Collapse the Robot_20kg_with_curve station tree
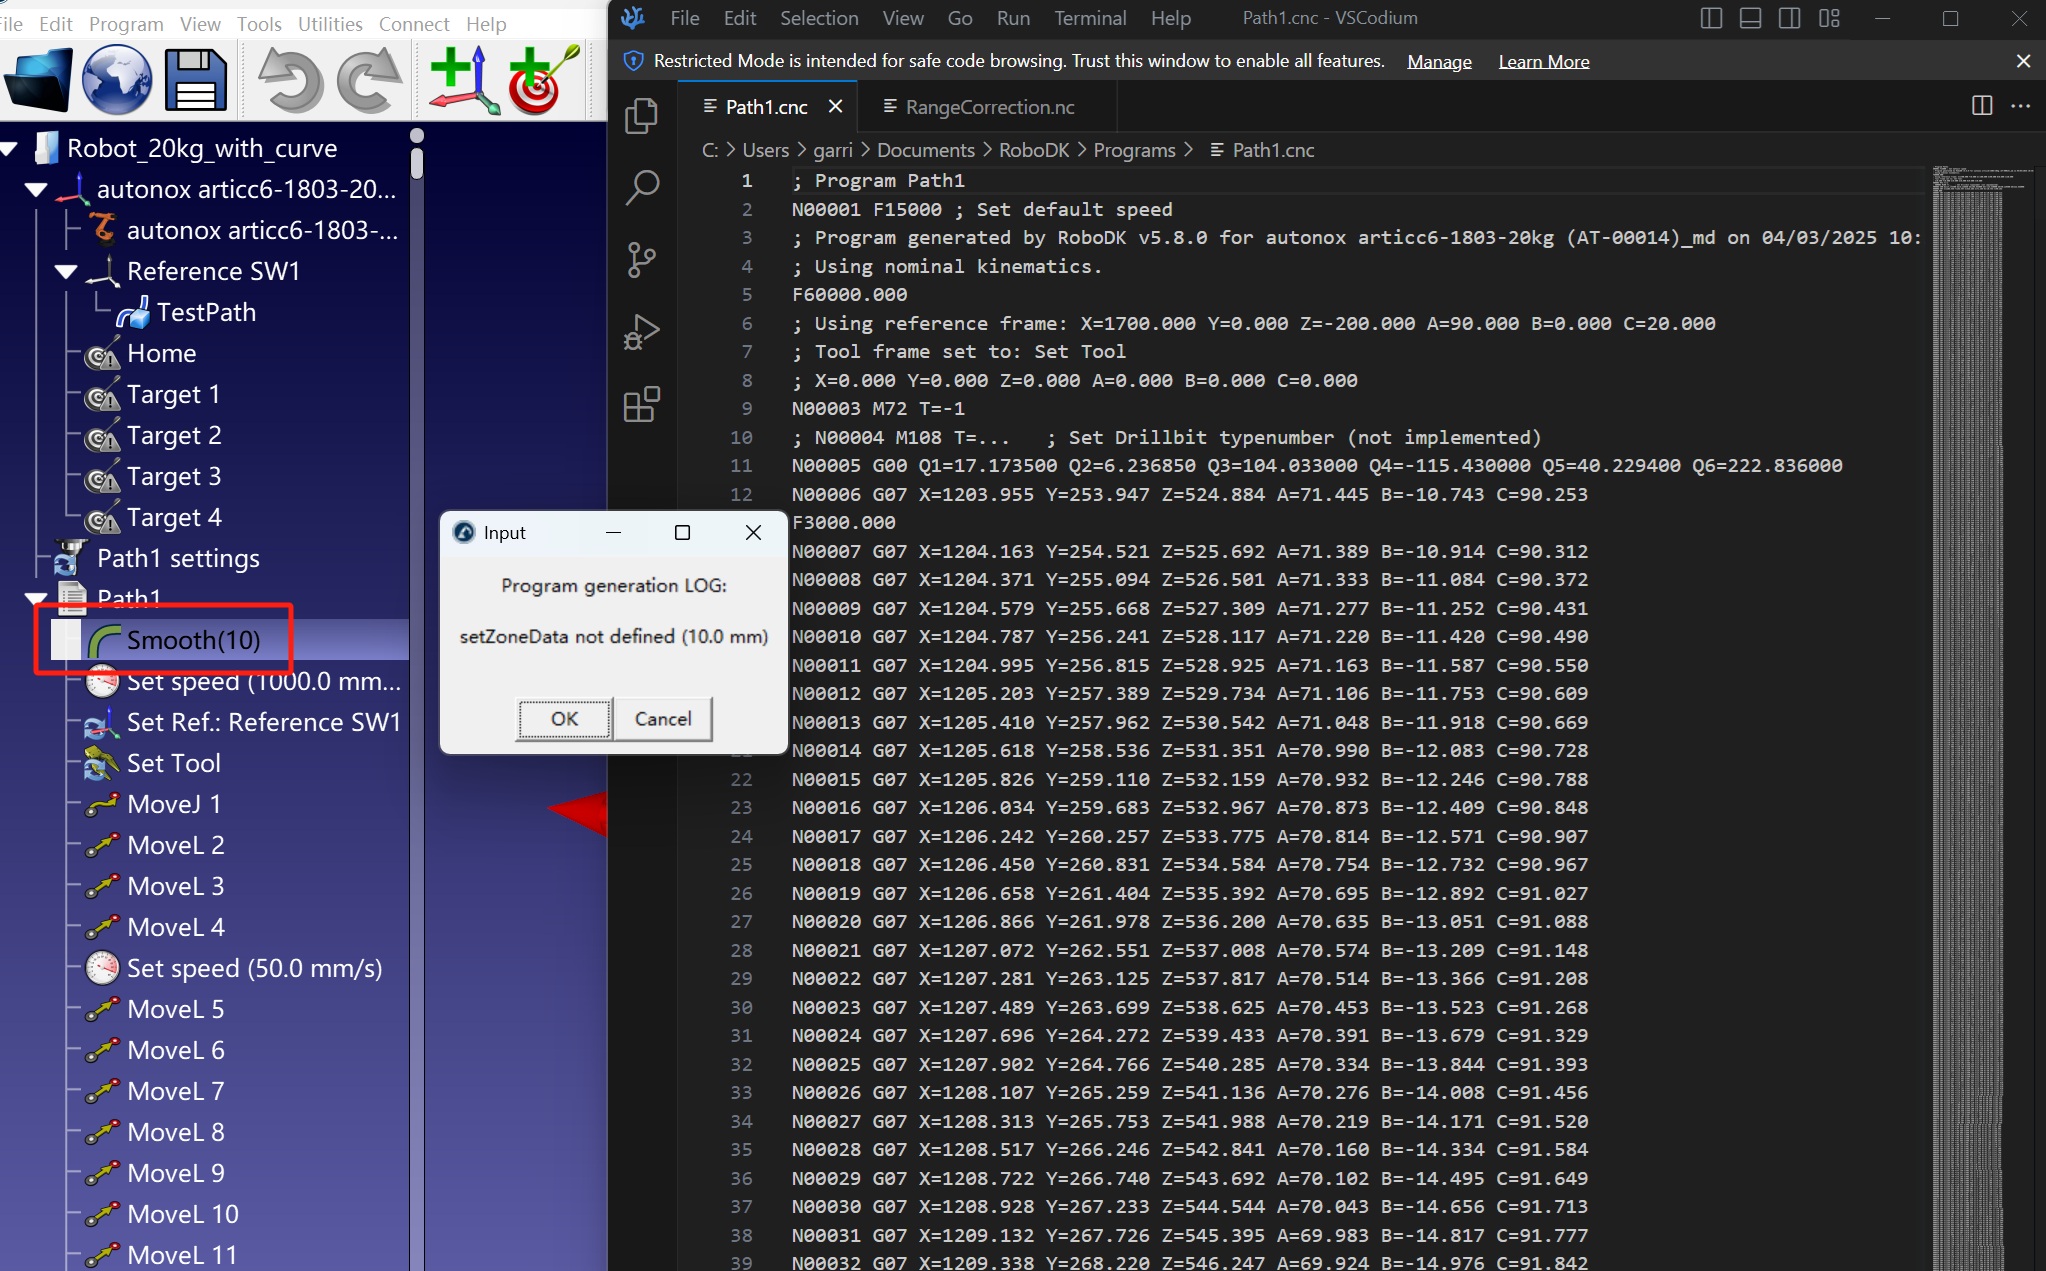The image size is (2046, 1271). point(9,149)
